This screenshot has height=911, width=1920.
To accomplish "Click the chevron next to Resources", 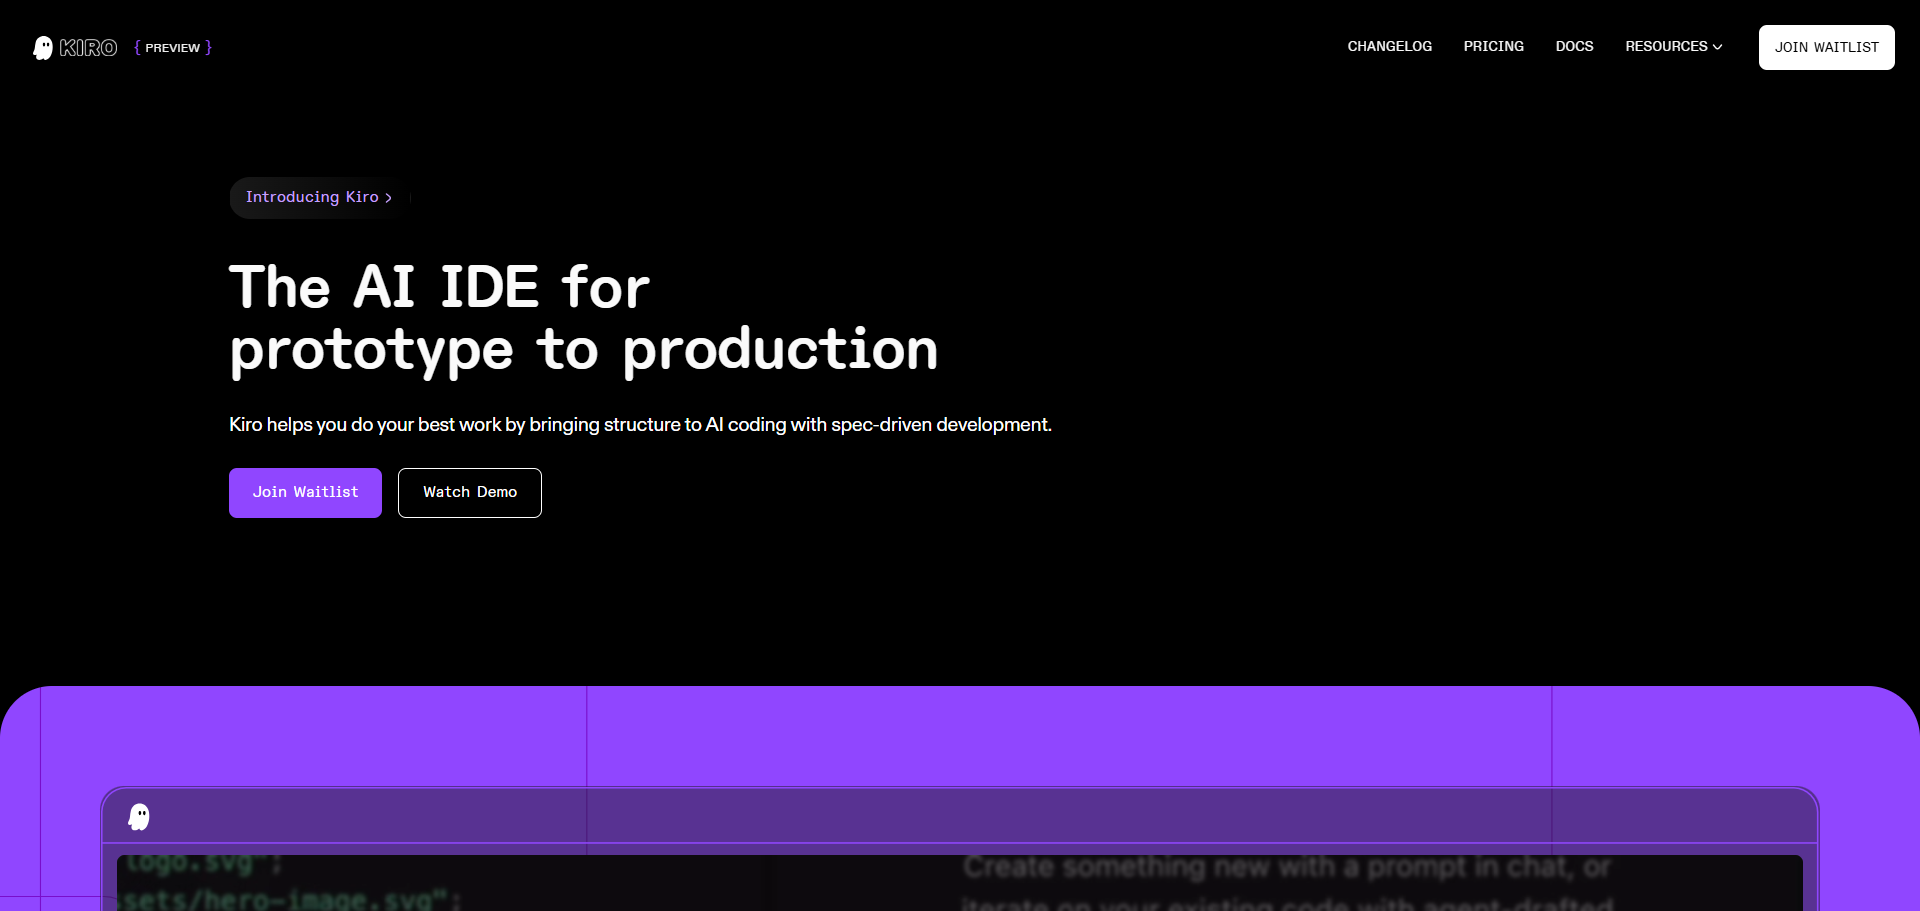I will click(1717, 47).
